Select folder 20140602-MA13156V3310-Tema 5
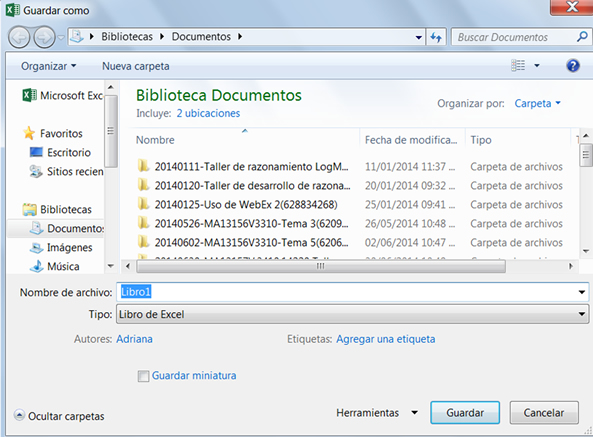 click(243, 242)
